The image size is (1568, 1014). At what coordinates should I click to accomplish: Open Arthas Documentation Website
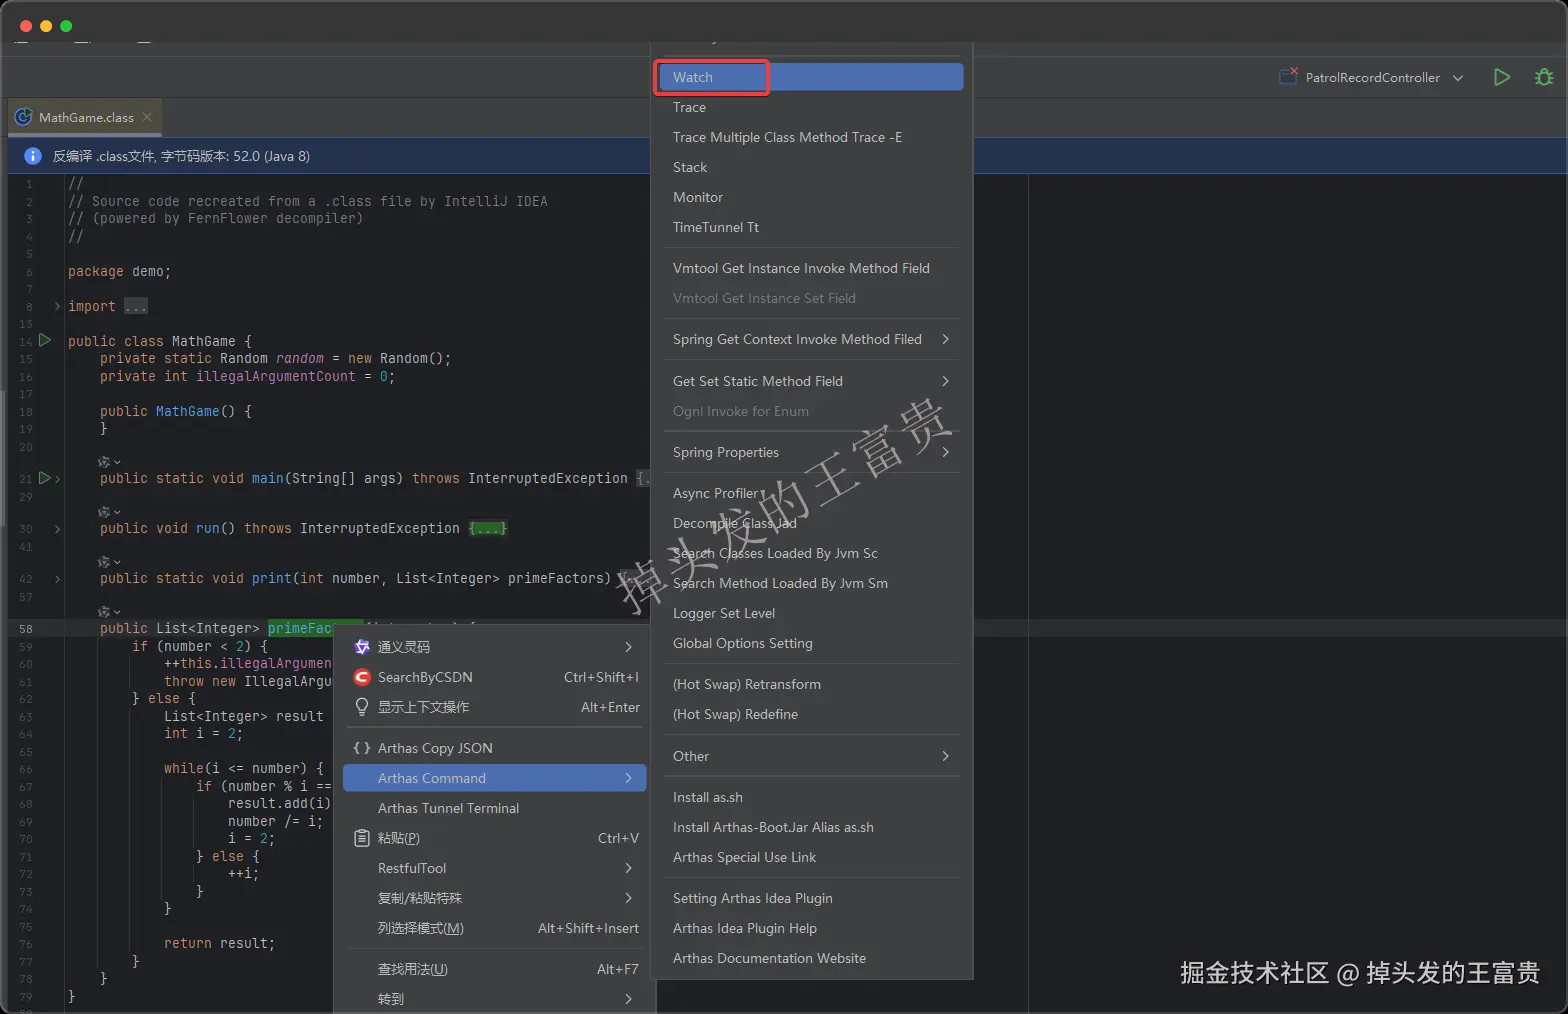pyautogui.click(x=811, y=958)
